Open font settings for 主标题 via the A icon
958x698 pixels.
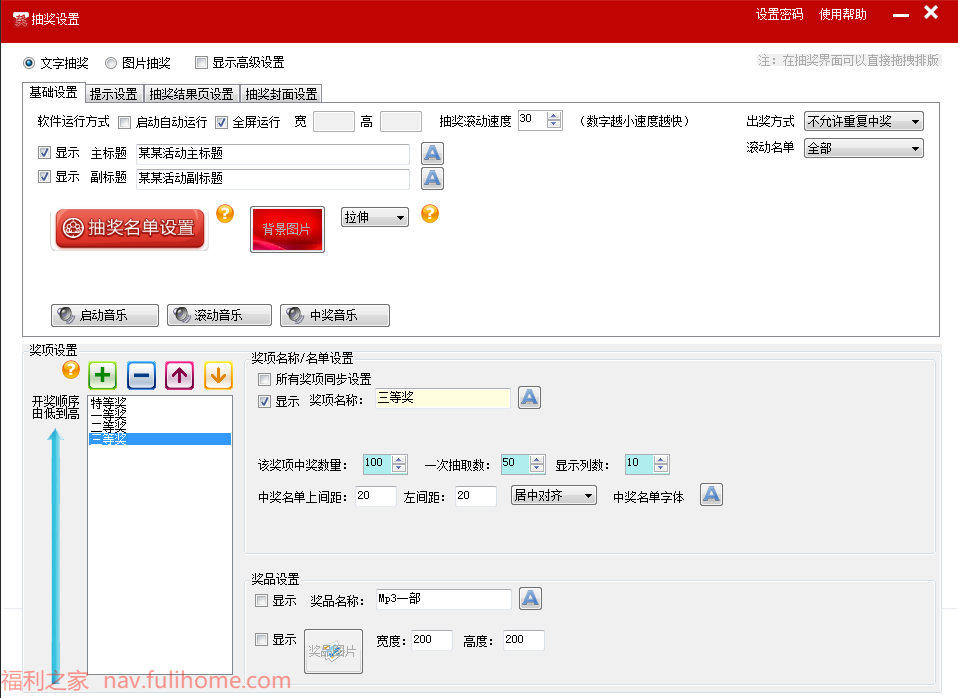coord(431,153)
